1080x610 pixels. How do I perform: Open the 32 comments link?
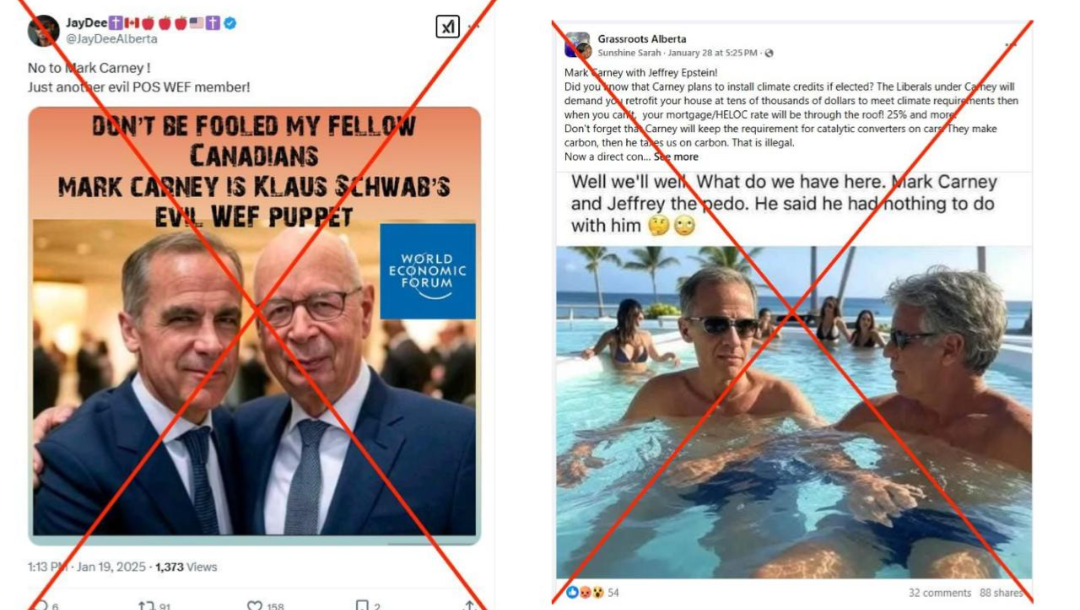[939, 593]
